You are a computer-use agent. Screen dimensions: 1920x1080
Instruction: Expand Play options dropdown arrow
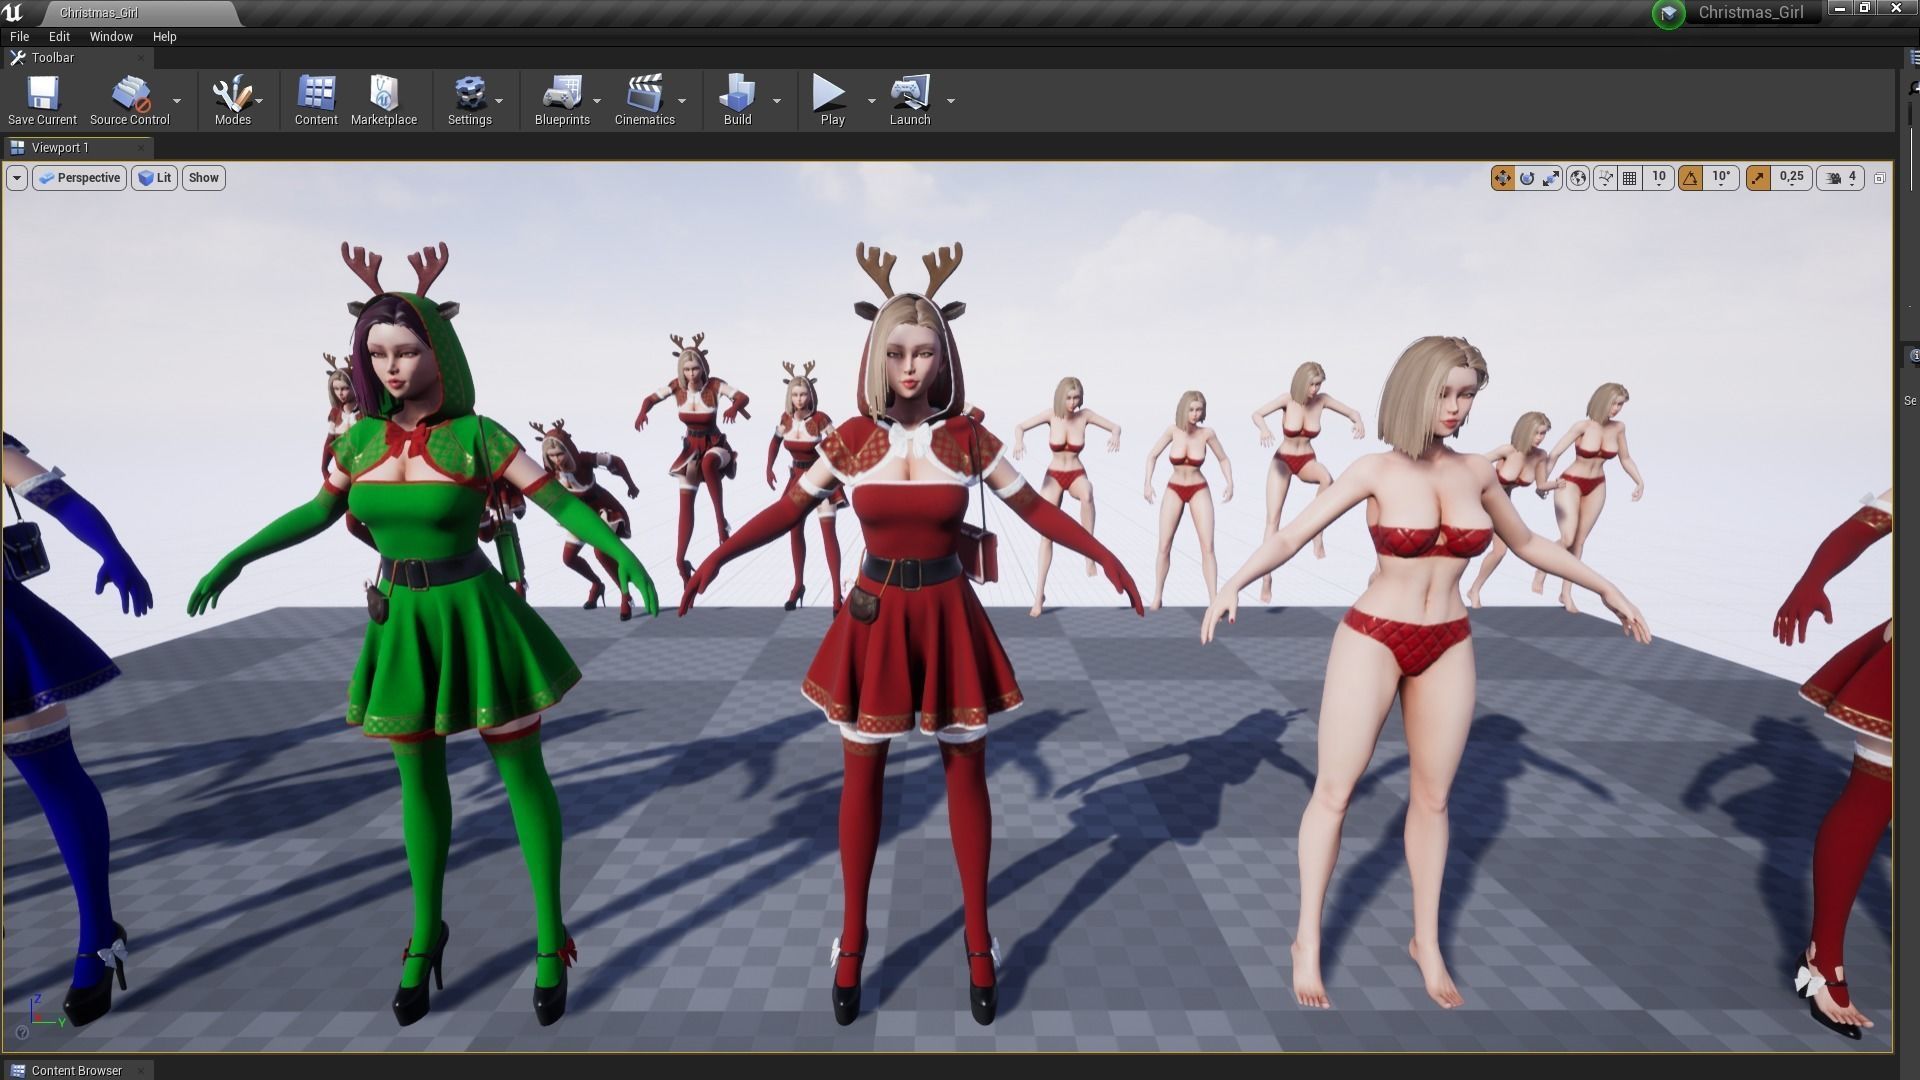tap(871, 101)
